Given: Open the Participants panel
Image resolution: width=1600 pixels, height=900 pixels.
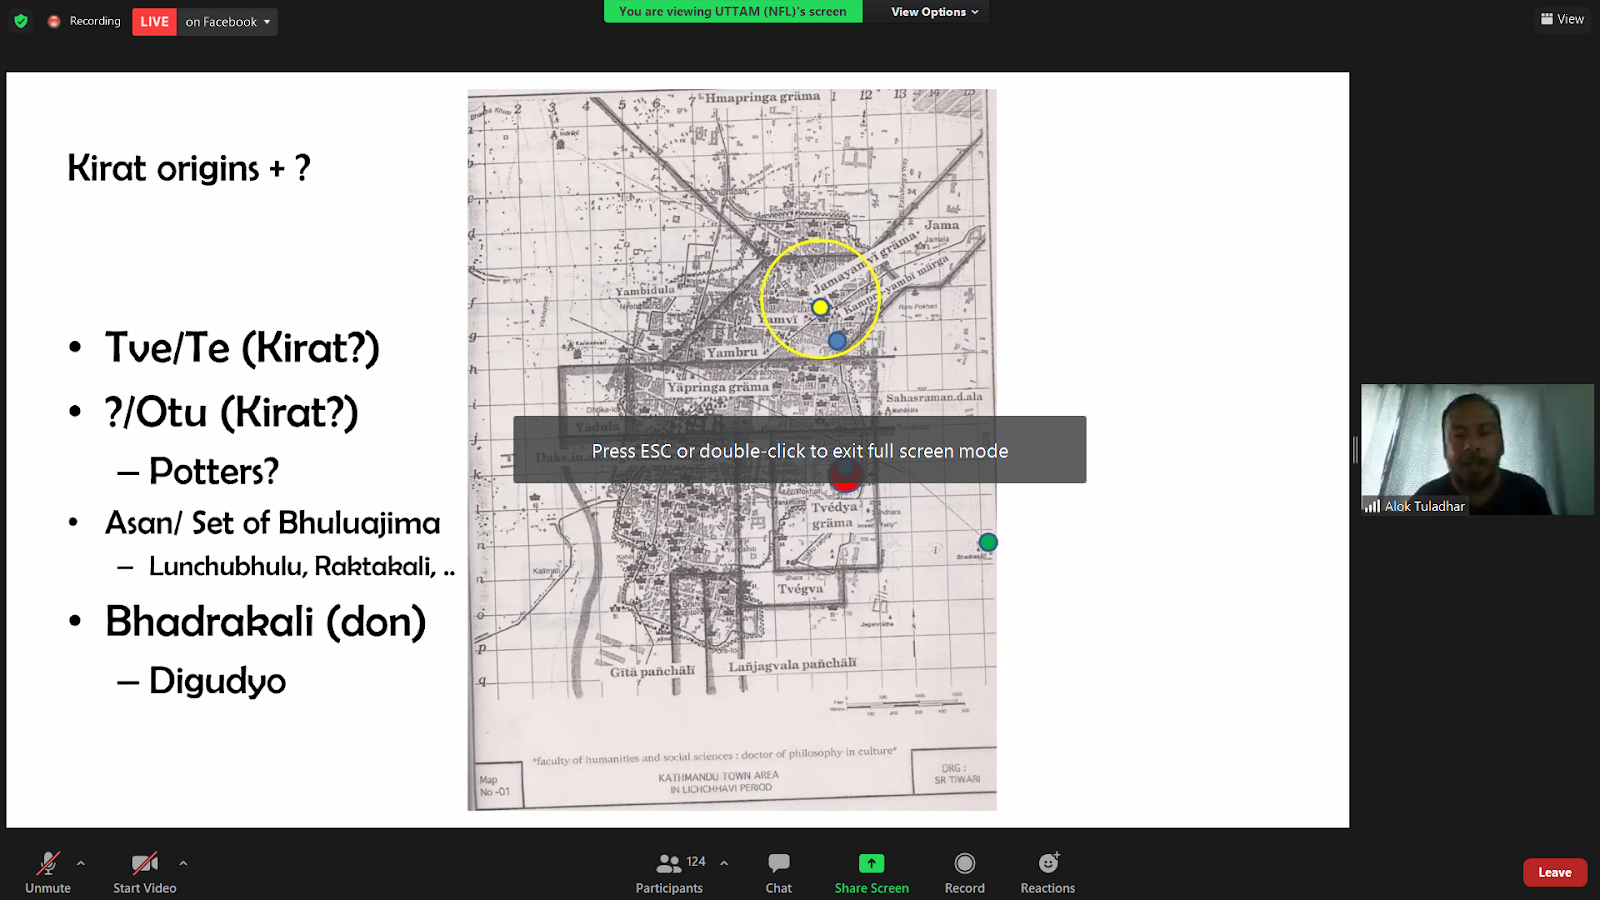Looking at the screenshot, I should pos(669,872).
